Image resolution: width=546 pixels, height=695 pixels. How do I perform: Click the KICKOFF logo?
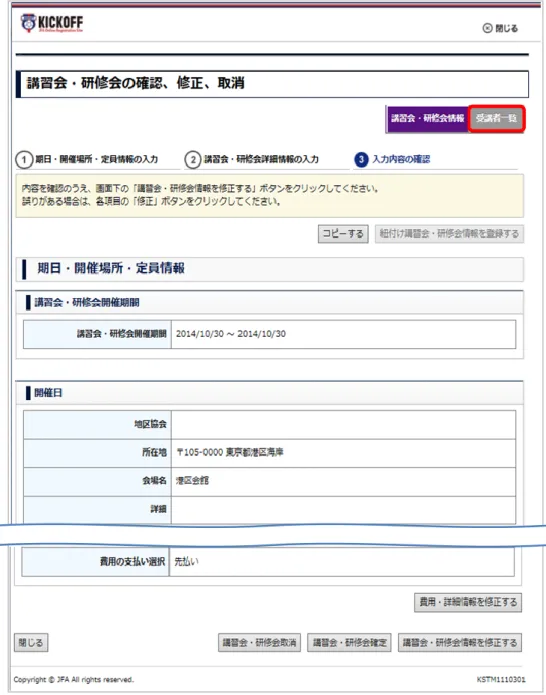(x=52, y=23)
